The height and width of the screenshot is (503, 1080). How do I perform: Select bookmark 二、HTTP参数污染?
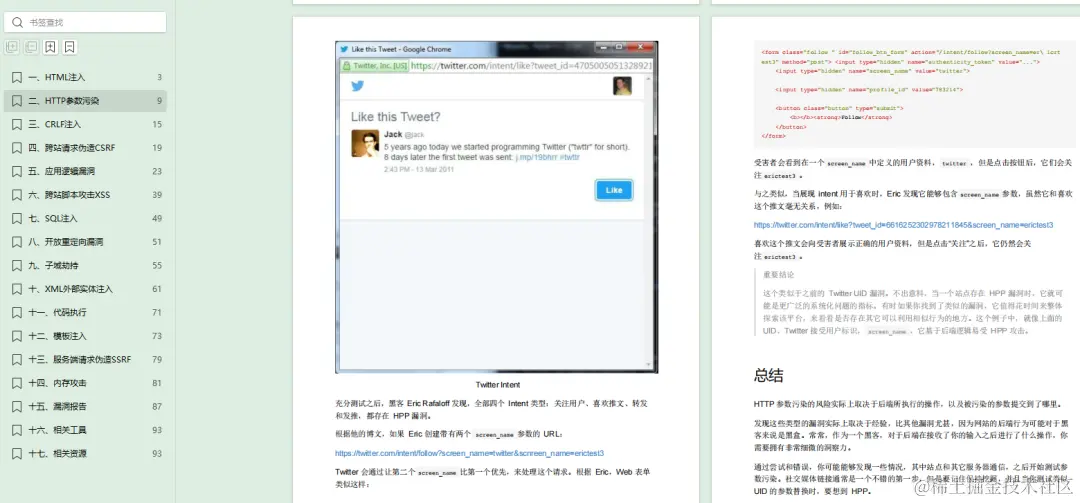pyautogui.click(x=85, y=101)
